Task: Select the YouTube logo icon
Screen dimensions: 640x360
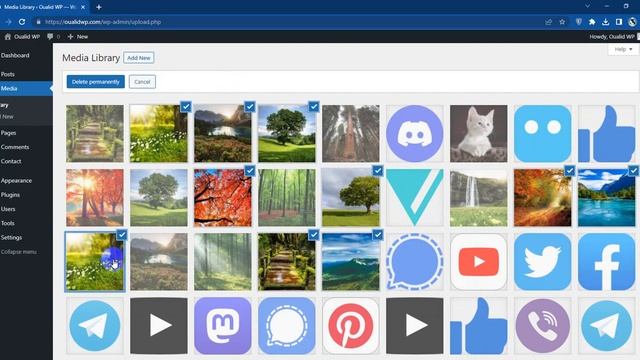Action: 479,262
